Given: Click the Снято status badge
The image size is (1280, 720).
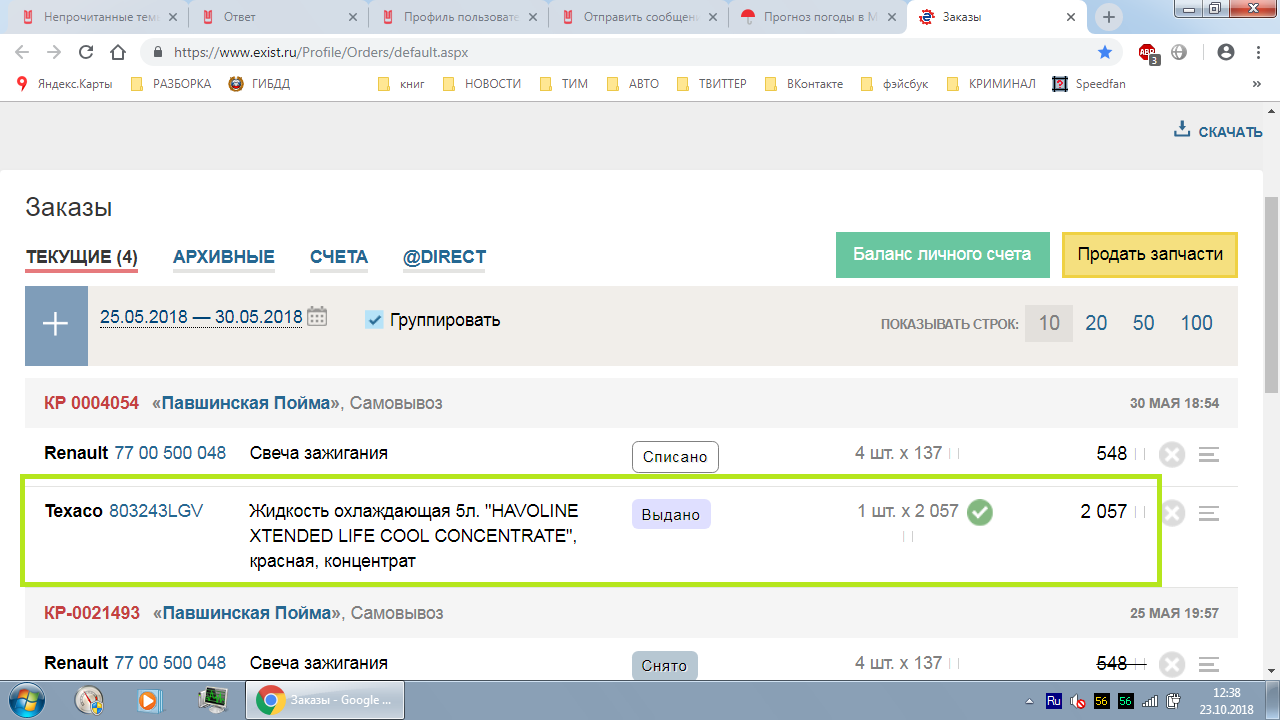Looking at the screenshot, I should click(665, 666).
